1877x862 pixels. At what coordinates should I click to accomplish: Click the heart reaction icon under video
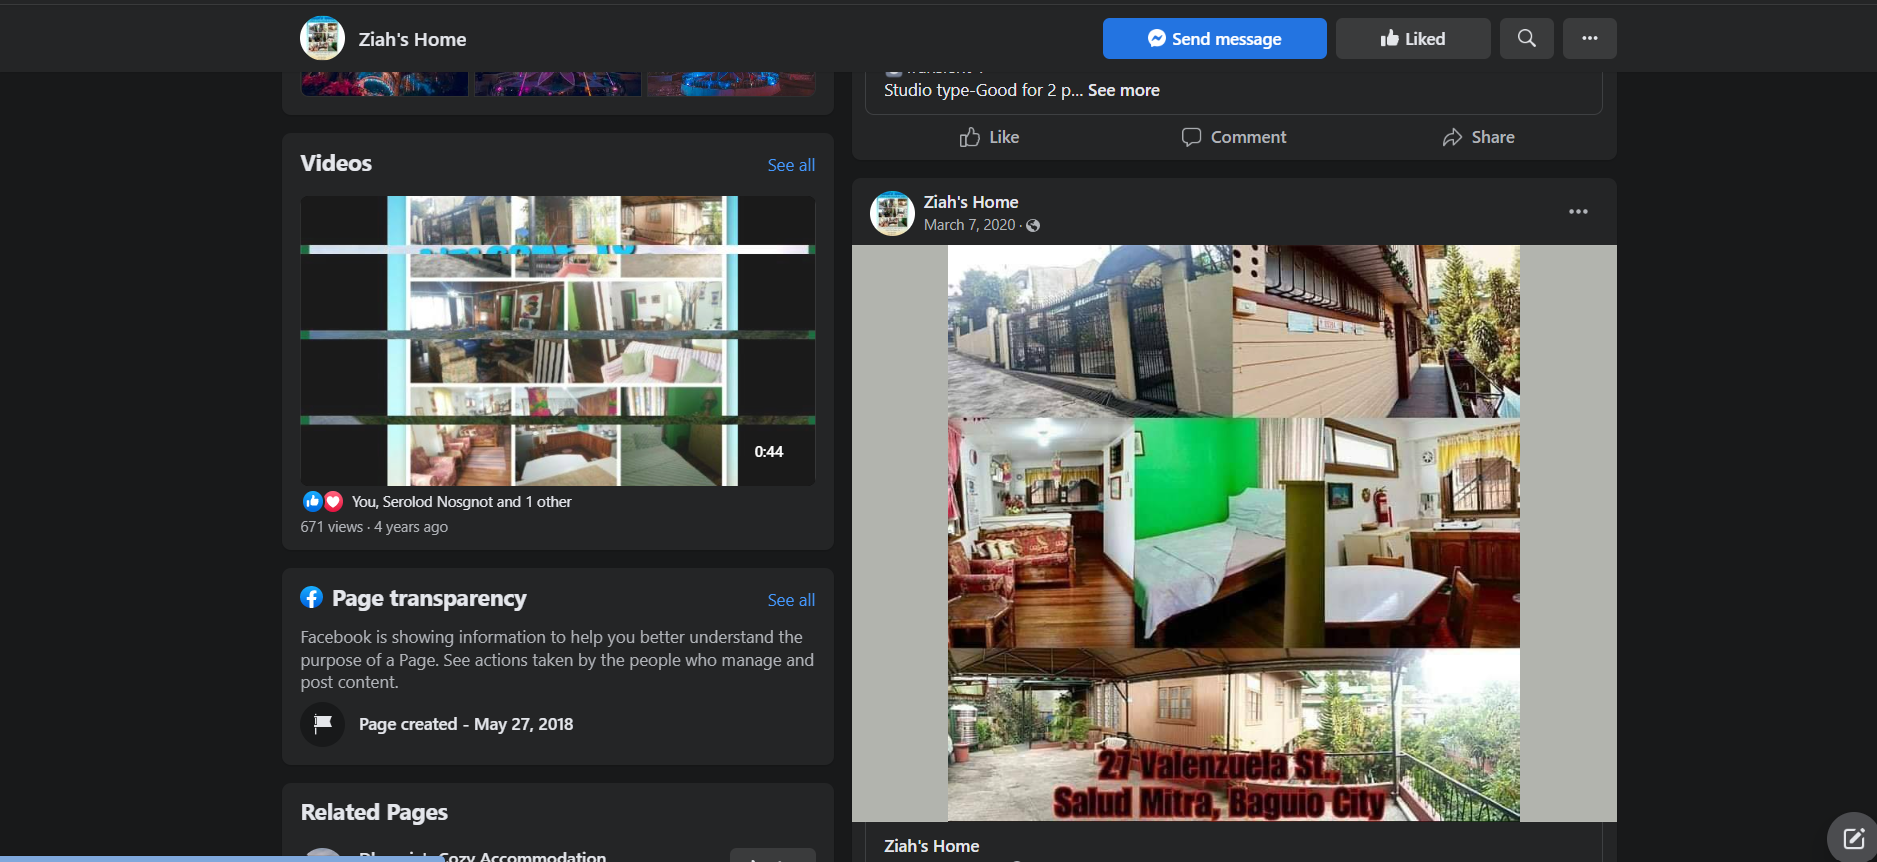pyautogui.click(x=333, y=502)
